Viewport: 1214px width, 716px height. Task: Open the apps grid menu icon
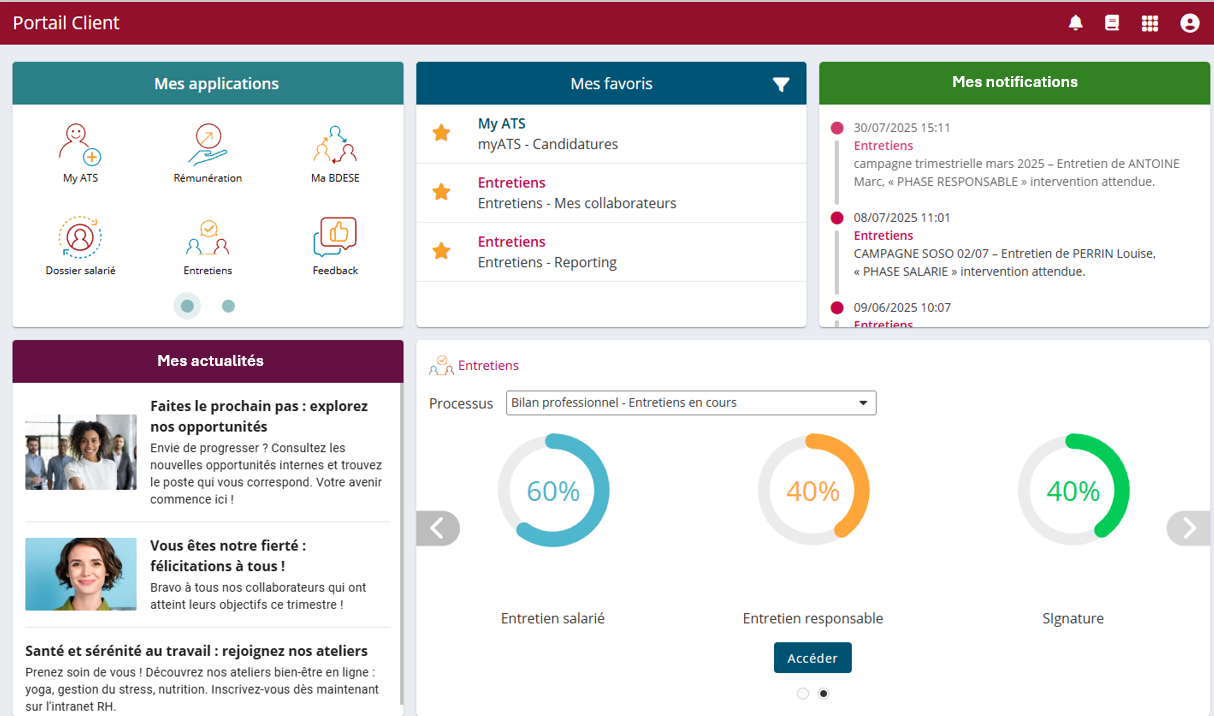pyautogui.click(x=1150, y=23)
